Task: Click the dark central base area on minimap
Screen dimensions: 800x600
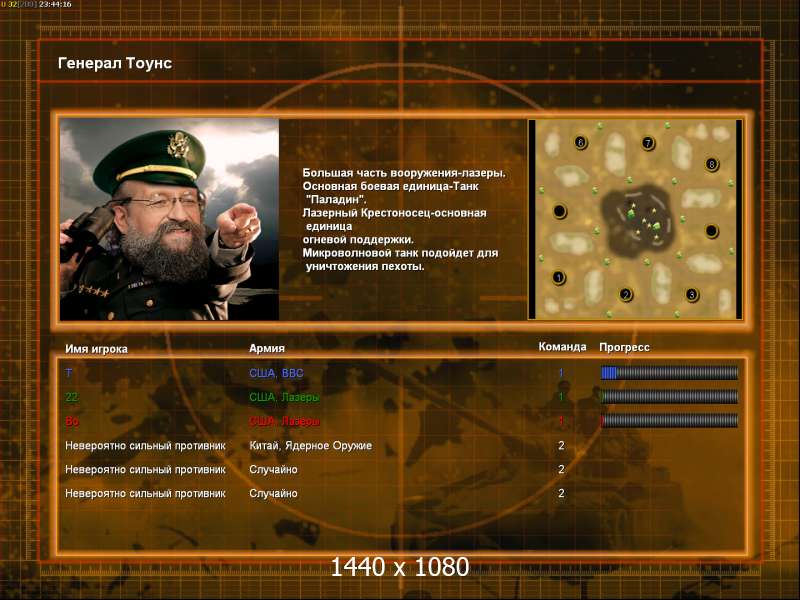Action: tap(638, 220)
